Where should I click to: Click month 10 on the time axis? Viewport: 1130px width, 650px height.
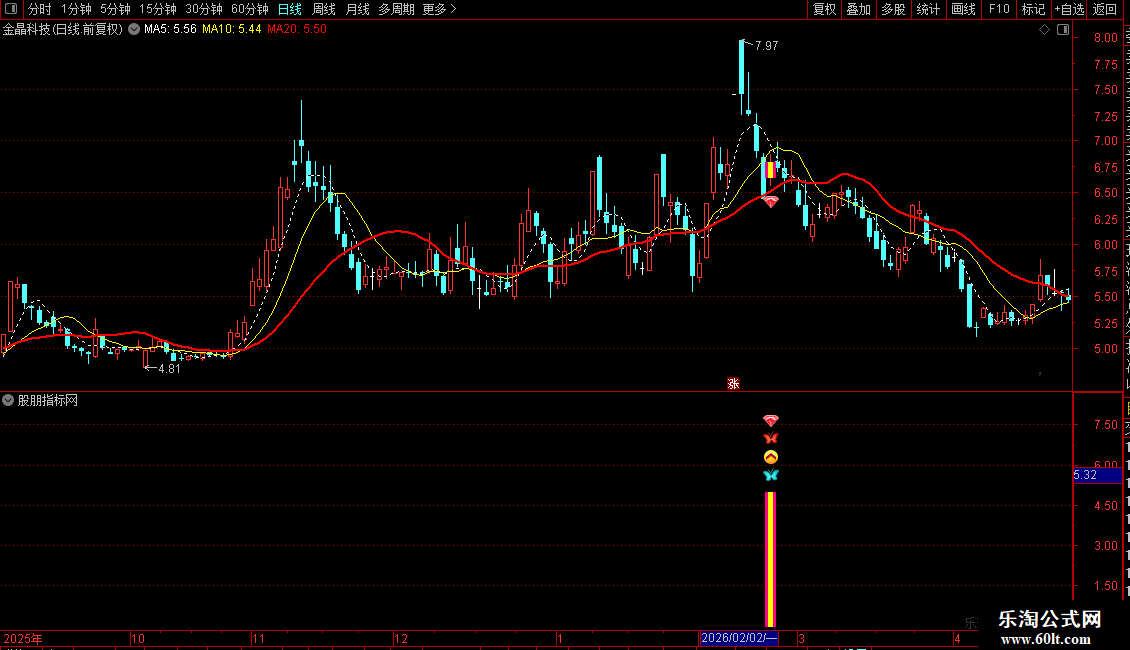[138, 638]
